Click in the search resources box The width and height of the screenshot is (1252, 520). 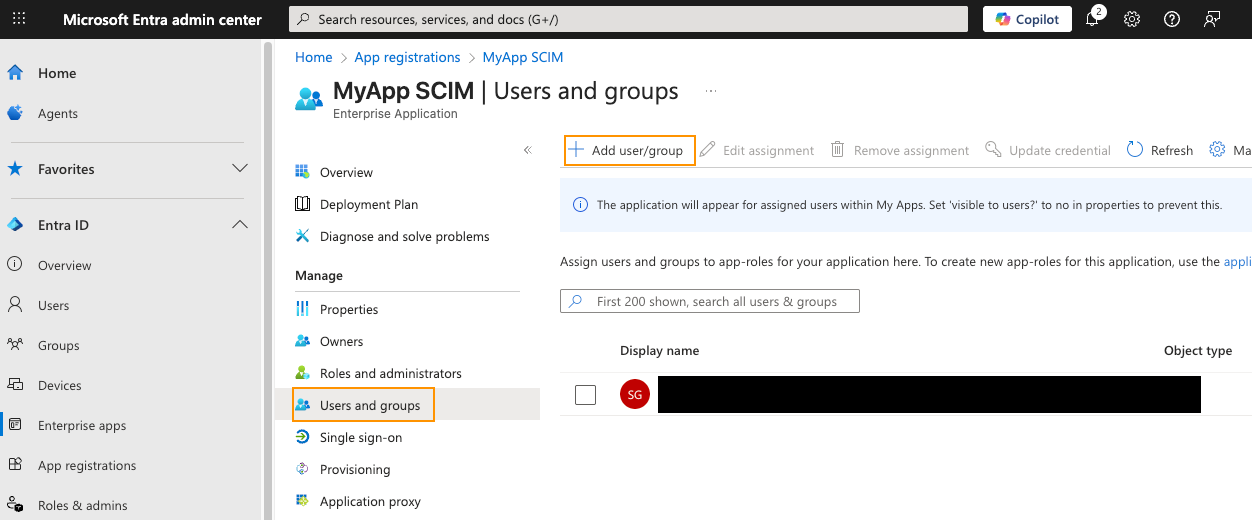[x=628, y=19]
